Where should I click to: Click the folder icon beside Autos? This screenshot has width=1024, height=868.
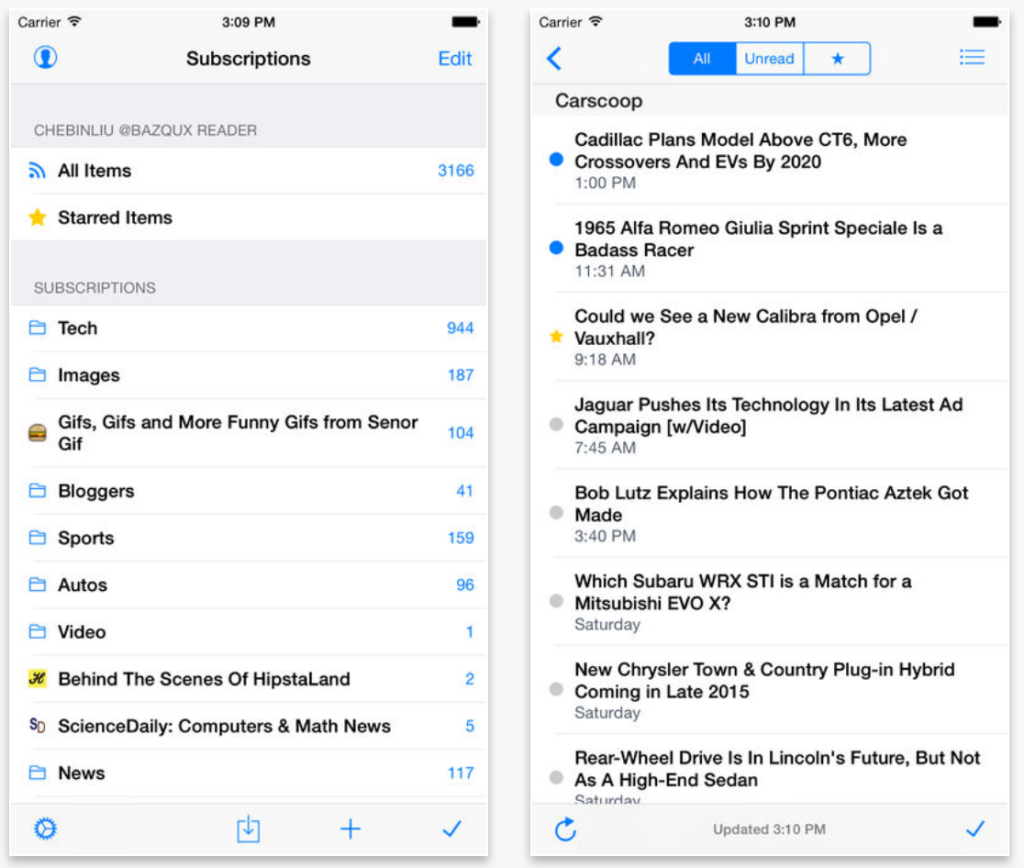[37, 584]
